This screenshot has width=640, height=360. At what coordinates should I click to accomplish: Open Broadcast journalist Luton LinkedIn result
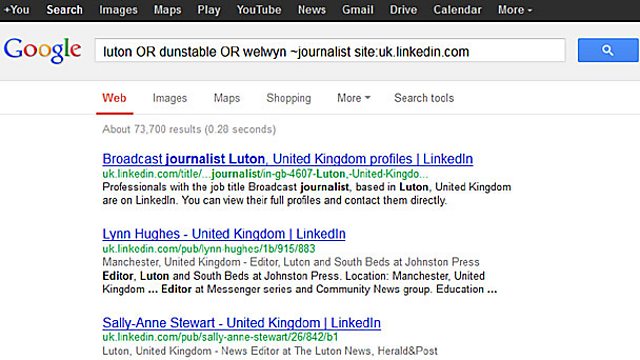pyautogui.click(x=287, y=159)
